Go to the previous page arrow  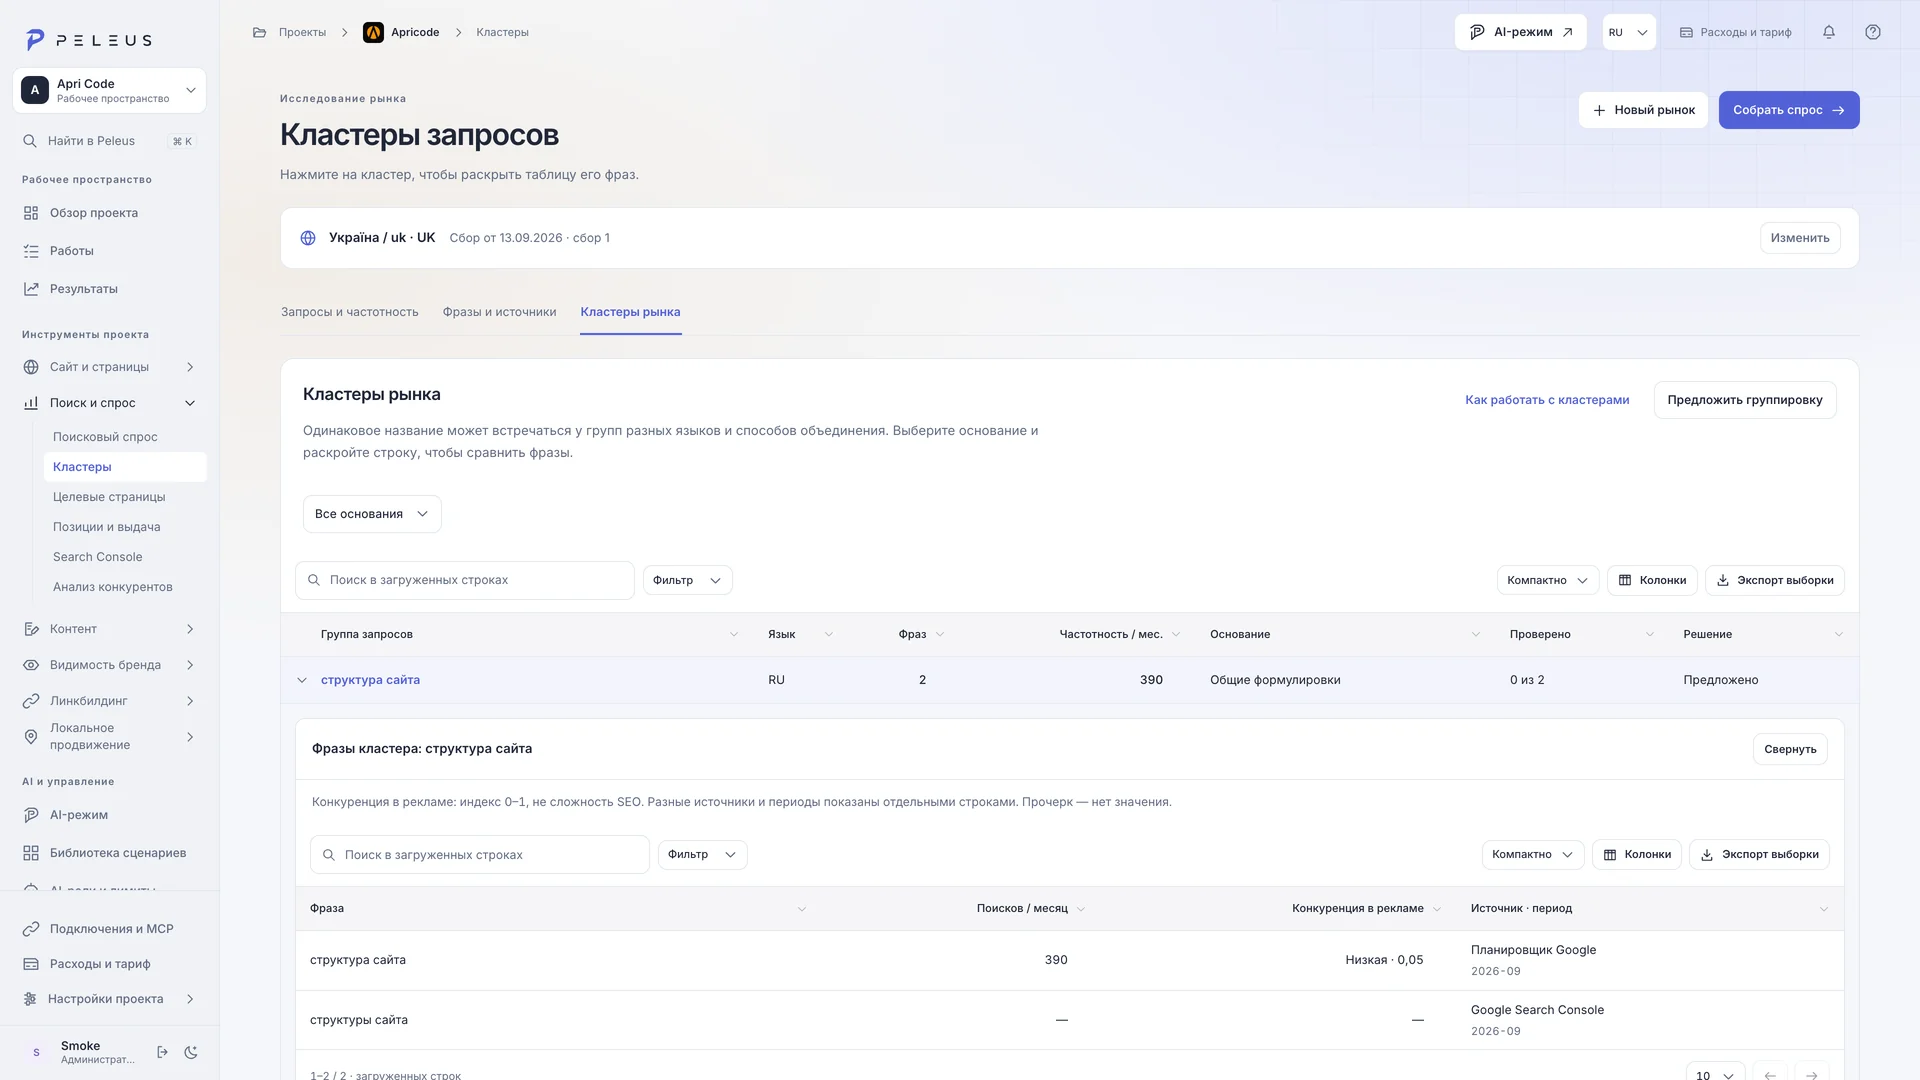pos(1770,1075)
